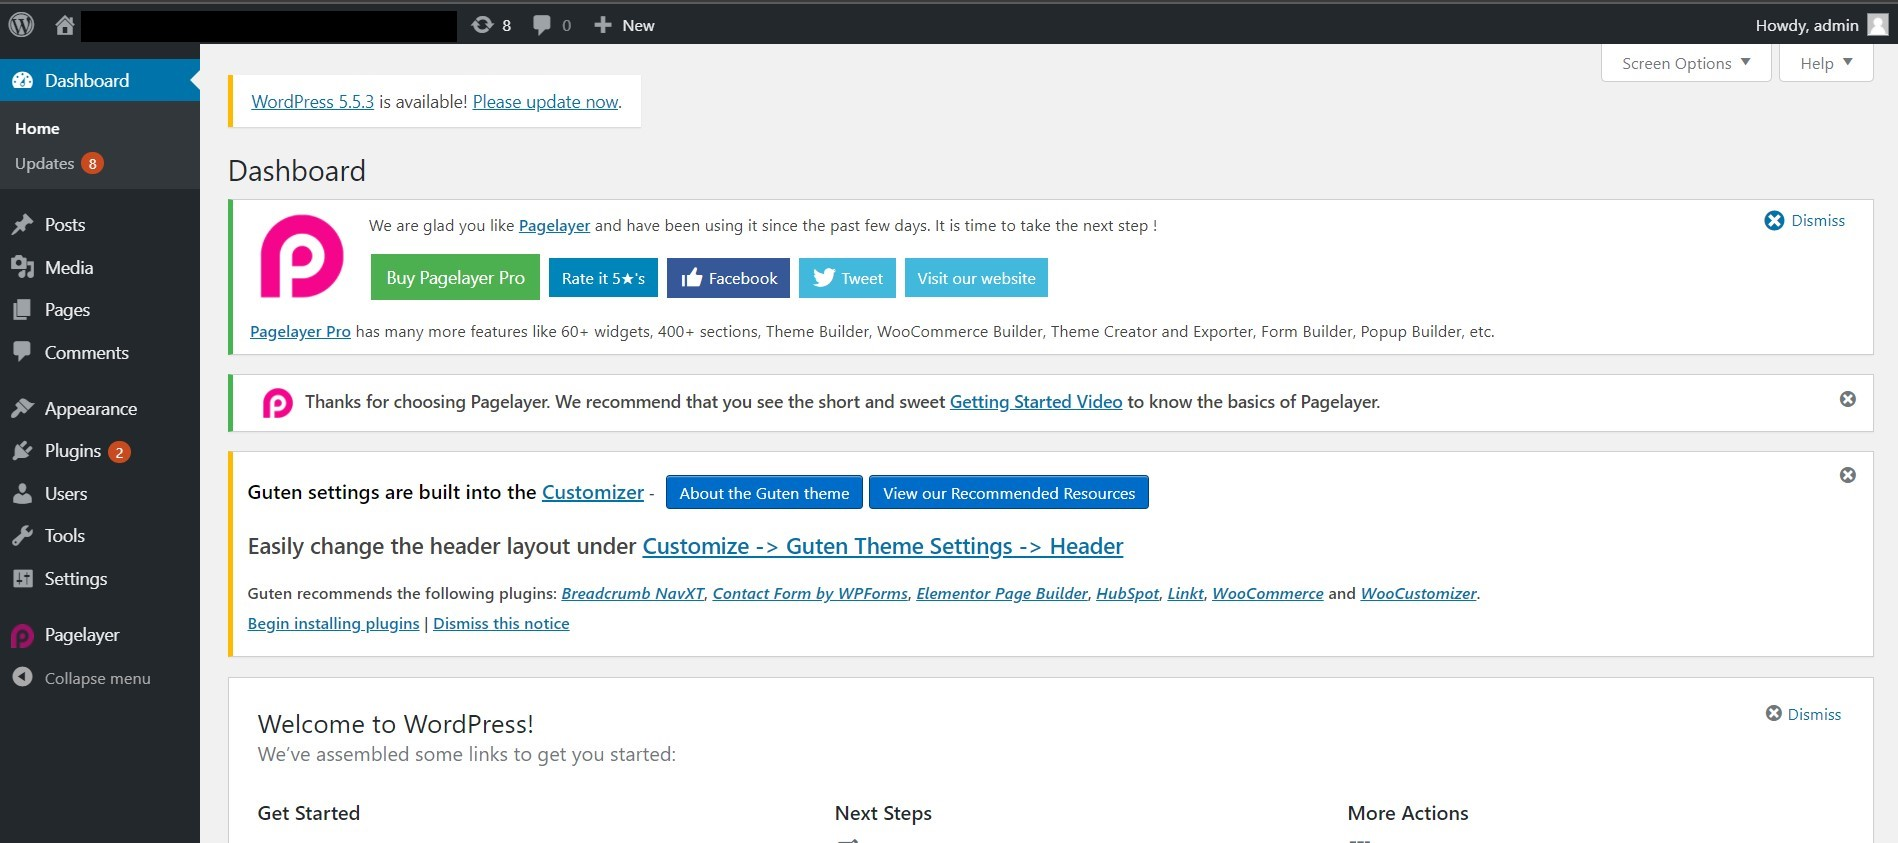Open the Posts menu item
Screen dimensions: 1898x843
[65, 225]
